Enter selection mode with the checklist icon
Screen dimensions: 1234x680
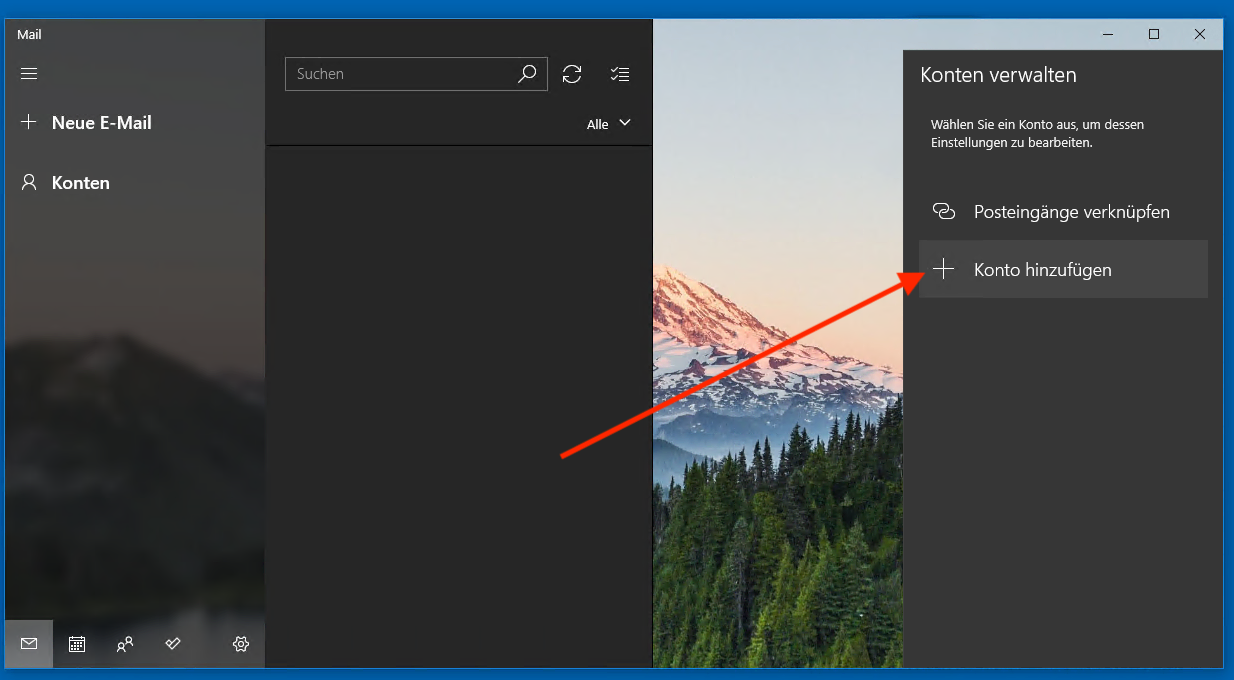point(619,73)
